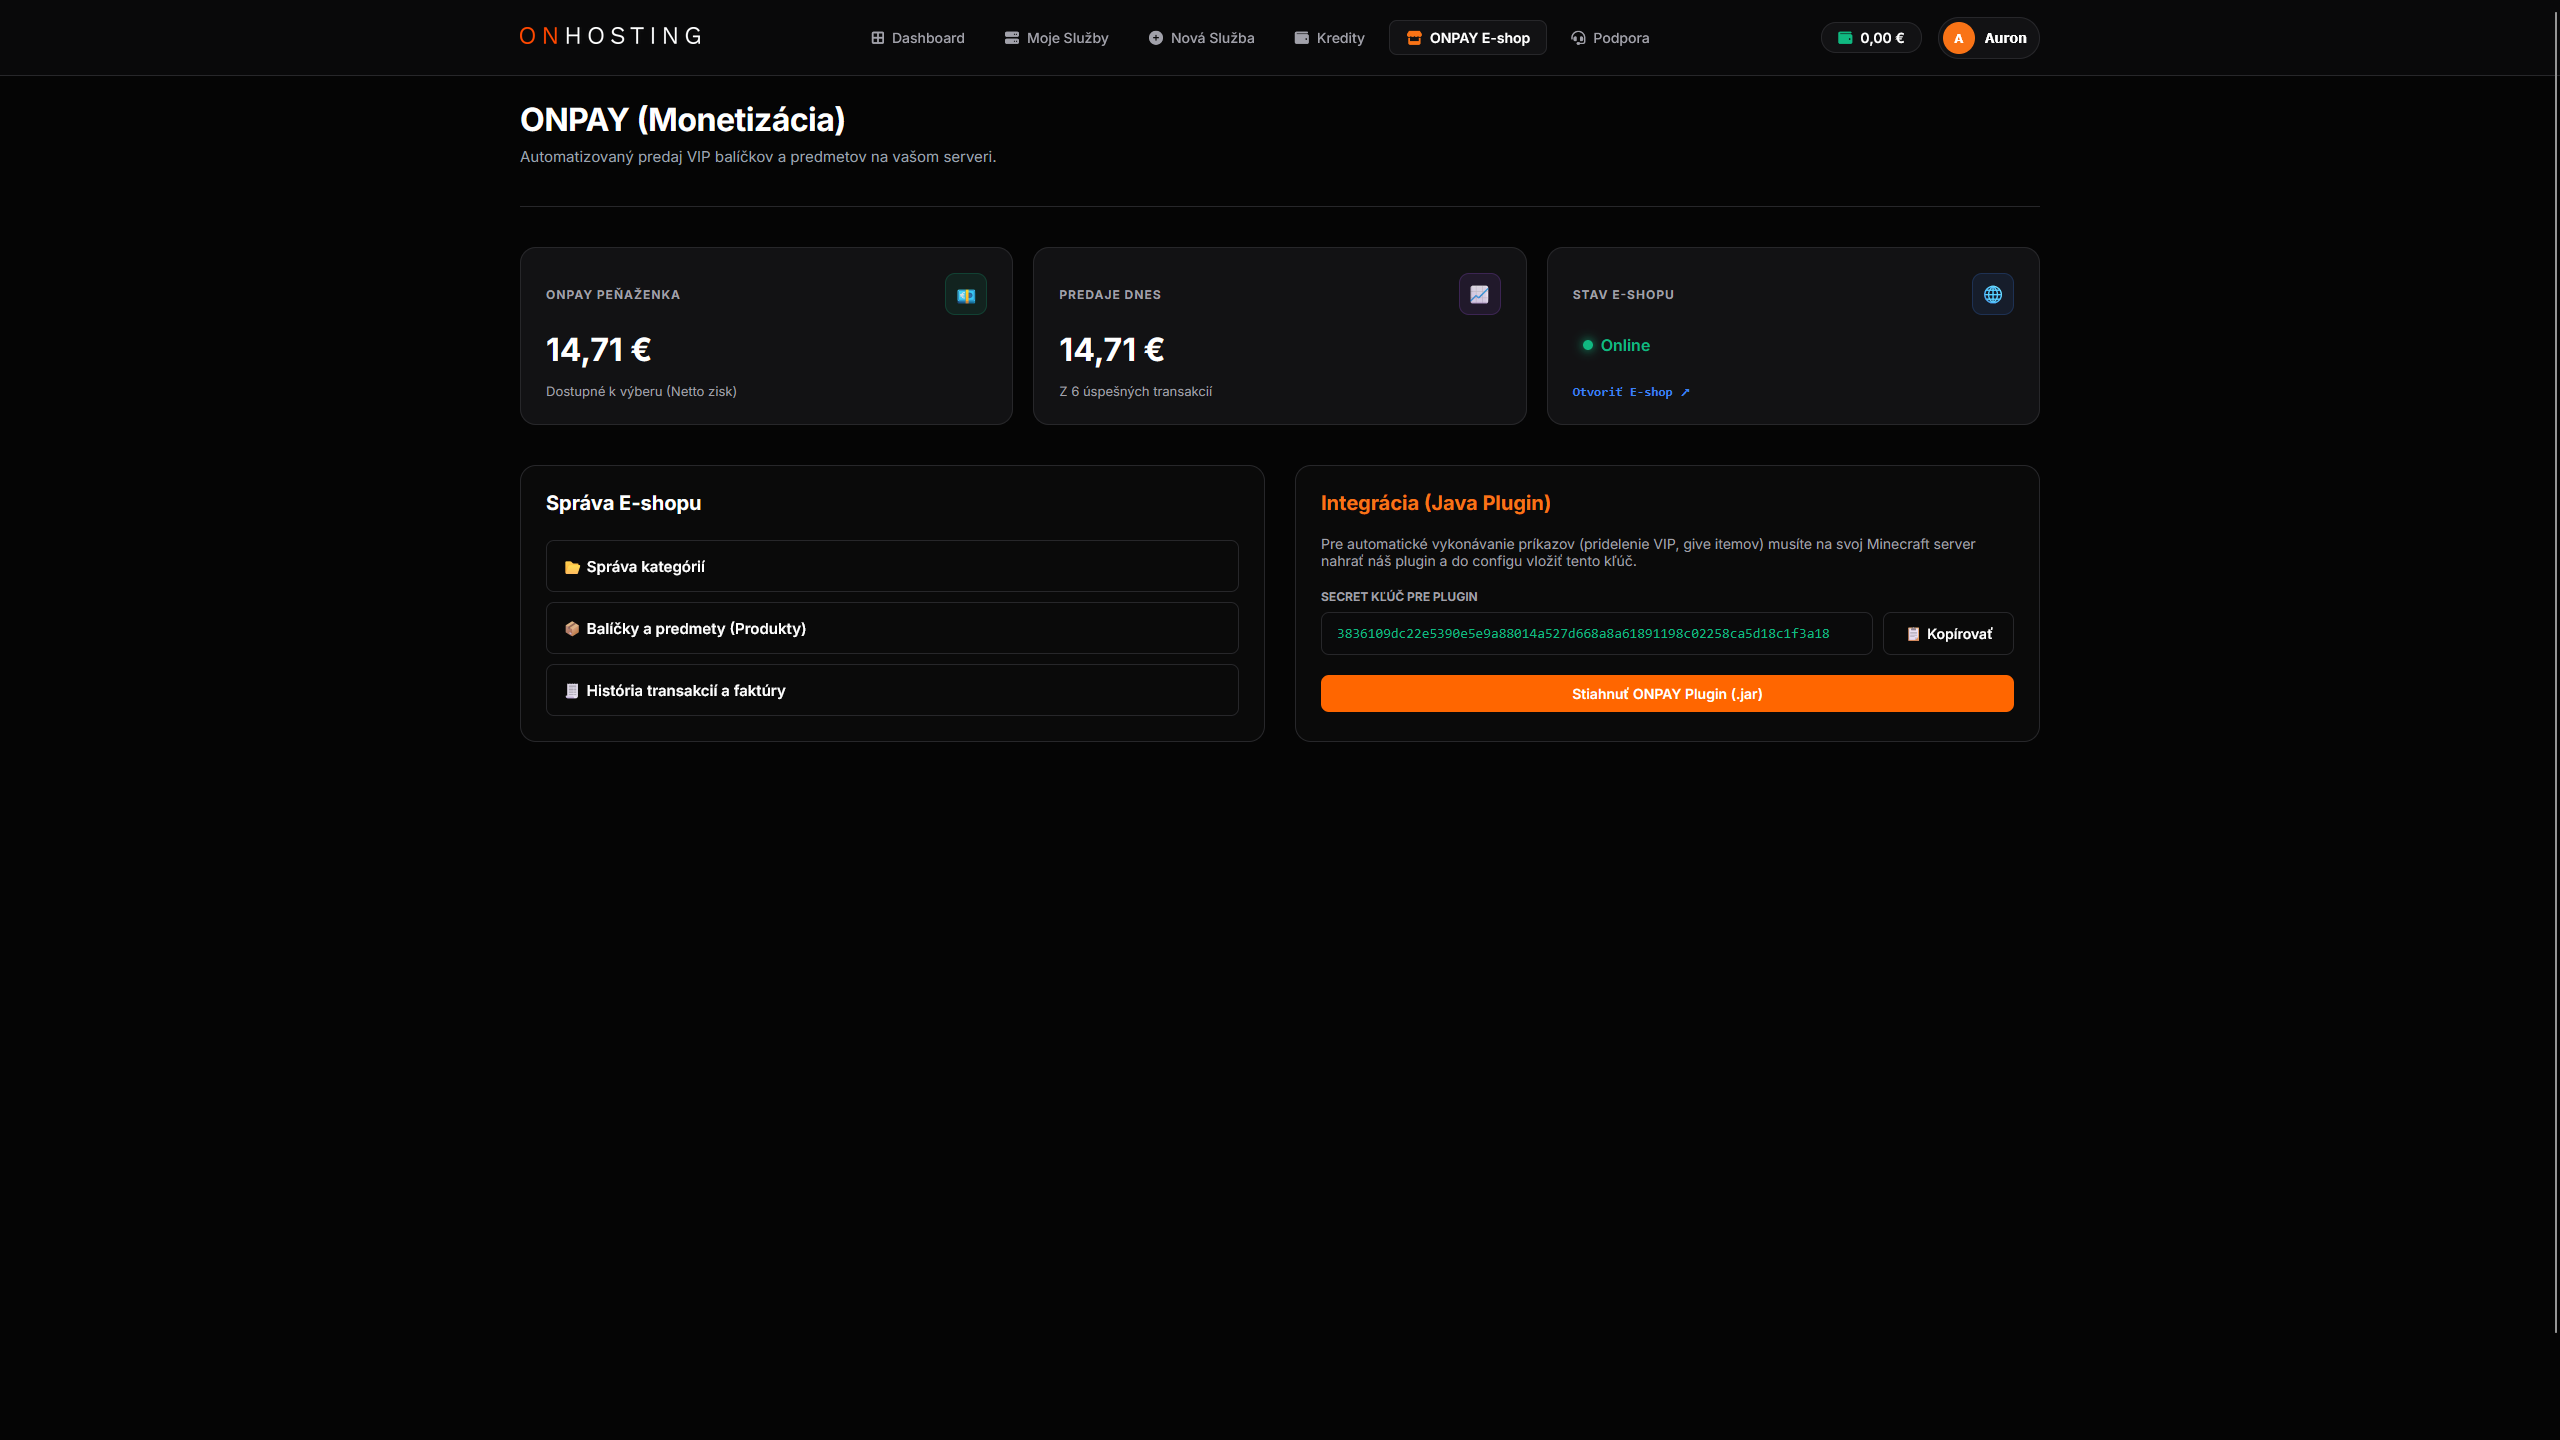This screenshot has height=1440, width=2560.
Task: Open Správa kategórií
Action: pyautogui.click(x=892, y=566)
